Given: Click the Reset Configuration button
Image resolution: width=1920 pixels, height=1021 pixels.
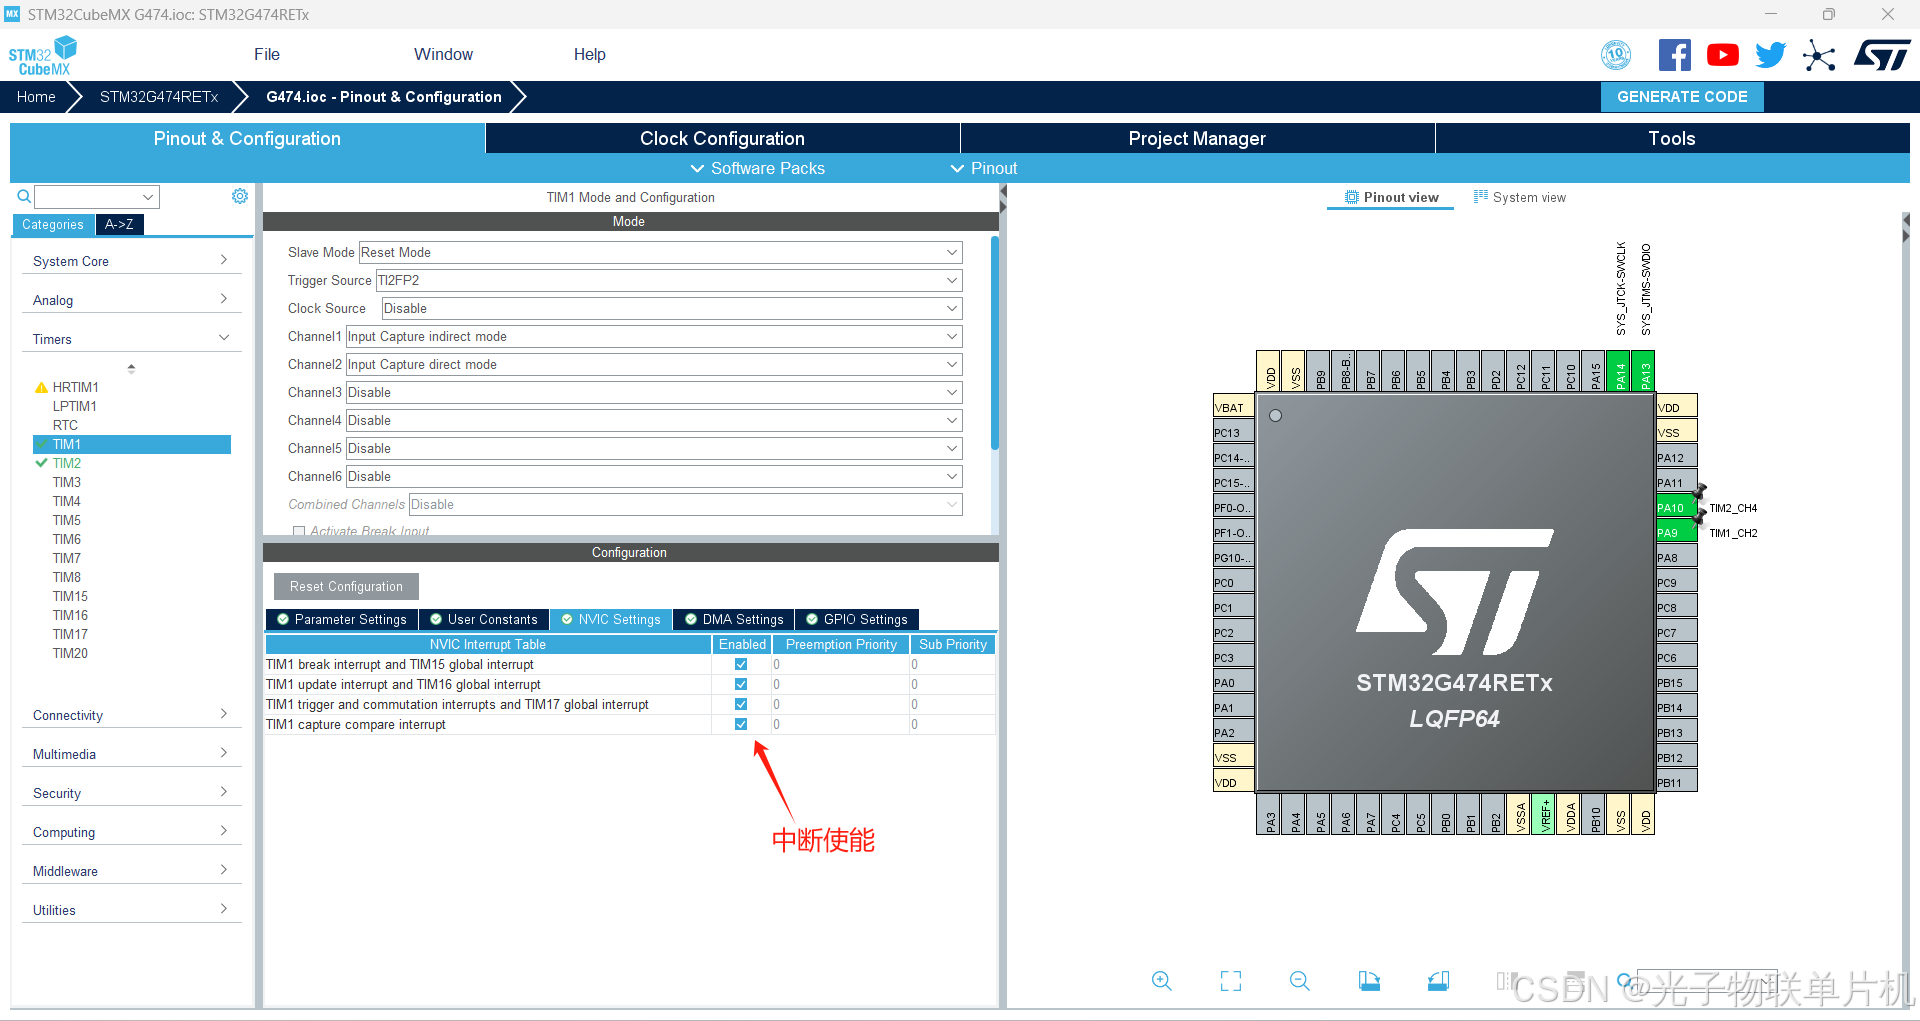Looking at the screenshot, I should pos(346,587).
